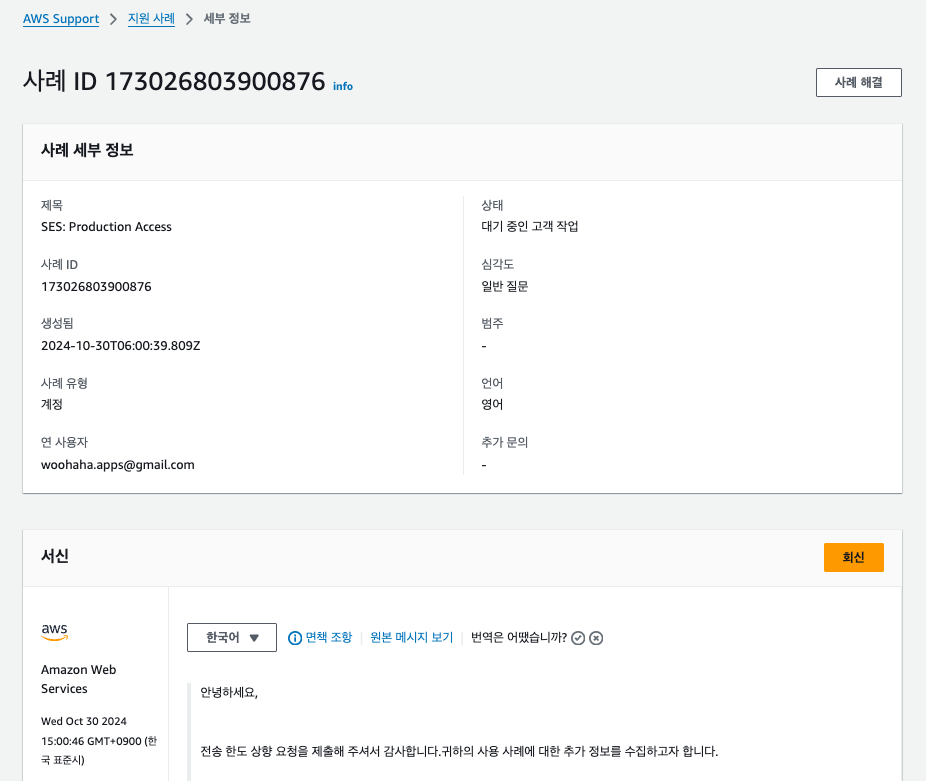The height and width of the screenshot is (781, 926).
Task: Mark the translation as bad with the X icon
Action: click(x=596, y=638)
